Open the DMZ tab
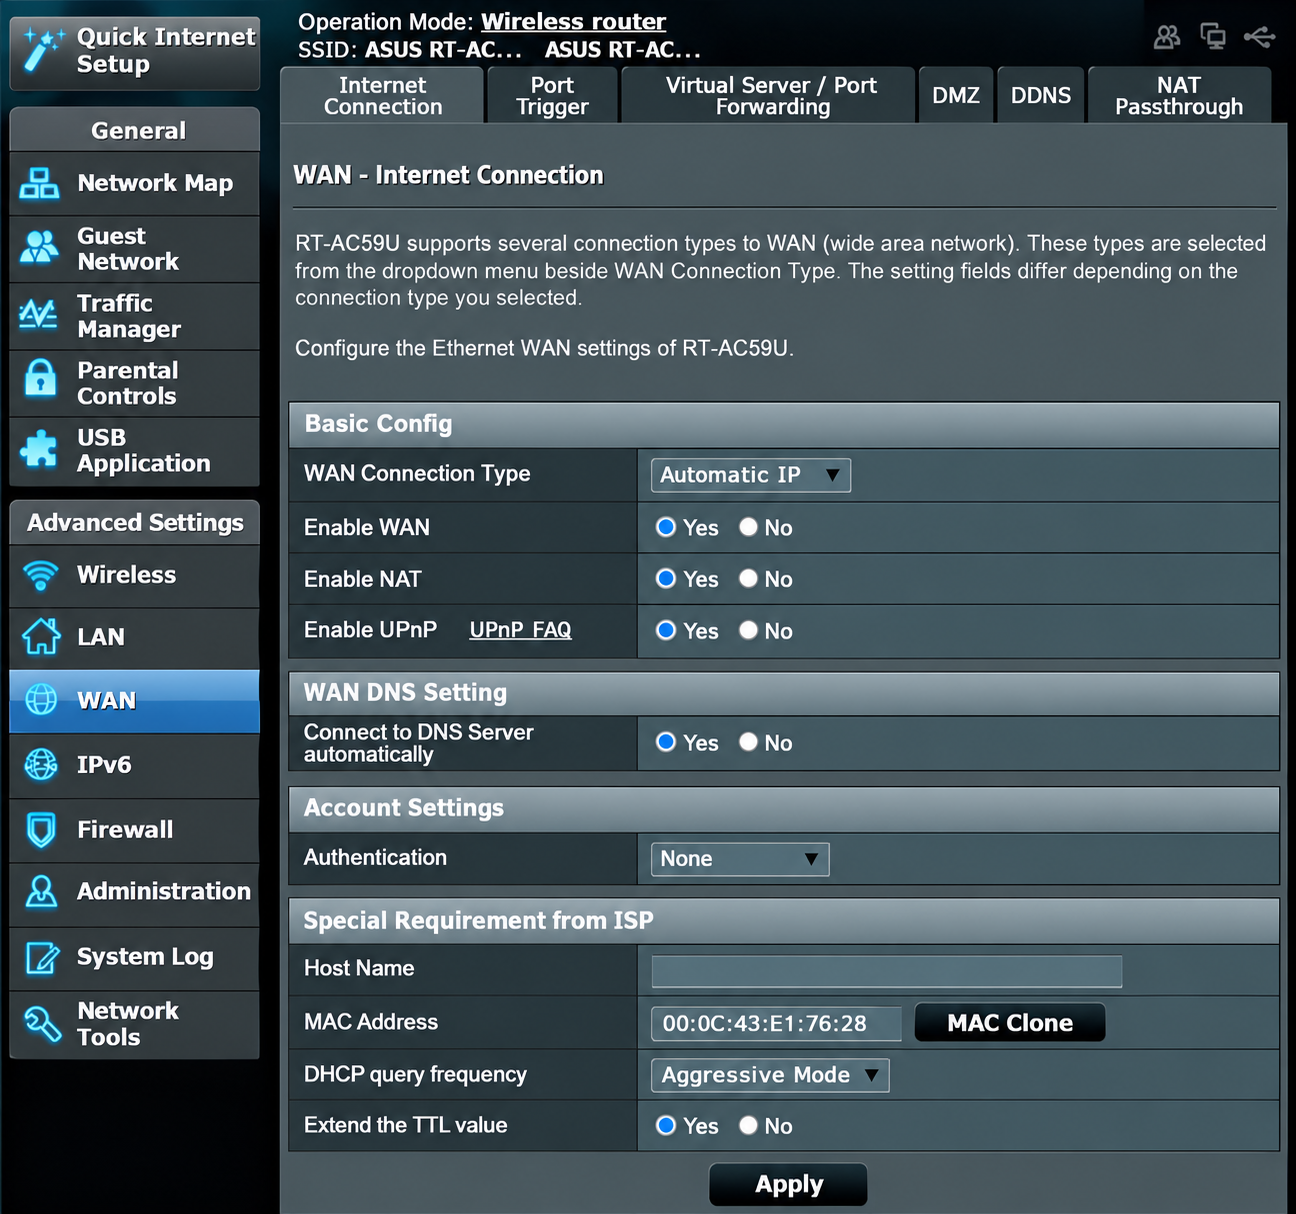 click(x=956, y=96)
